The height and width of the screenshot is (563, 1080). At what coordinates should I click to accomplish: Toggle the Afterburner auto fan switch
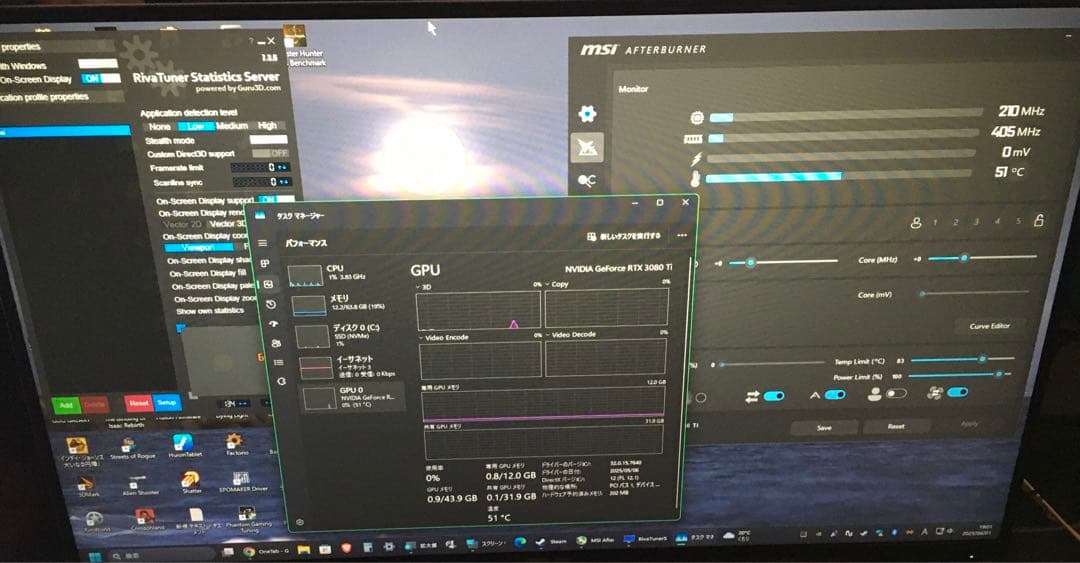click(x=957, y=392)
